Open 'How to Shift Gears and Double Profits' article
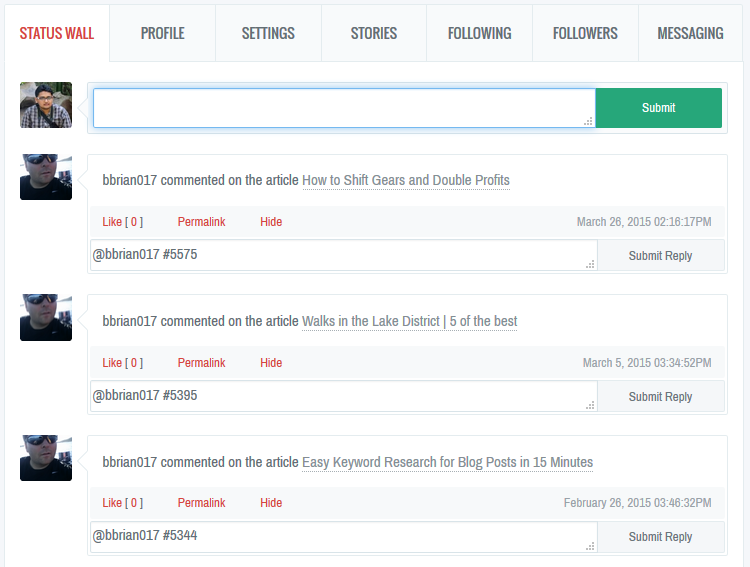This screenshot has height=567, width=750. point(406,181)
